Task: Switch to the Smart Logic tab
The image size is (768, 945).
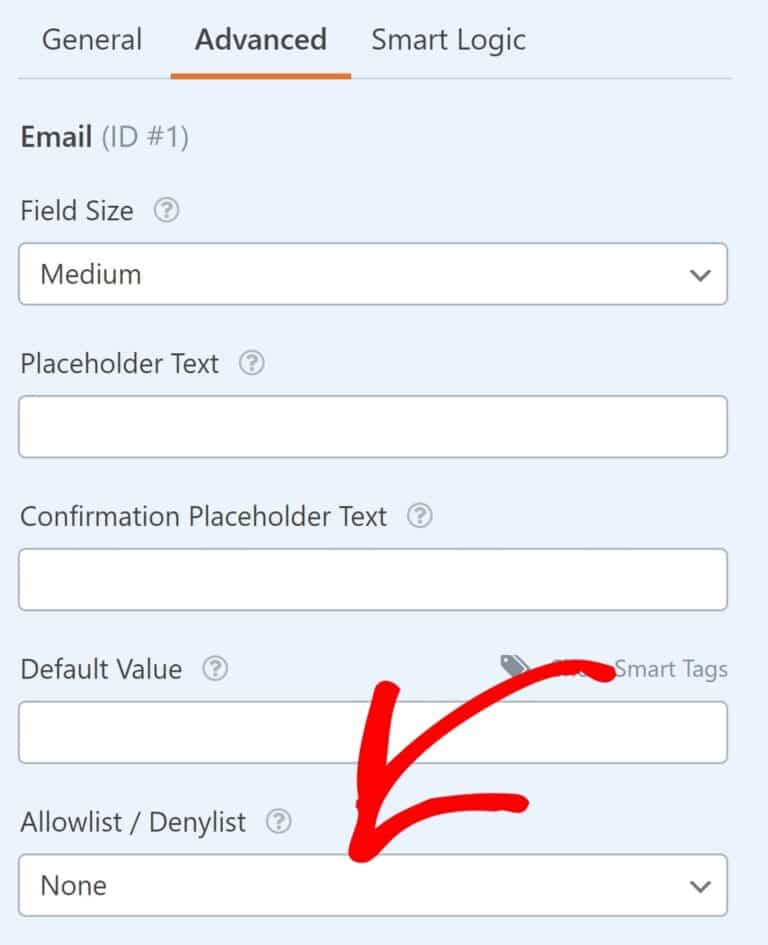Action: click(x=448, y=40)
